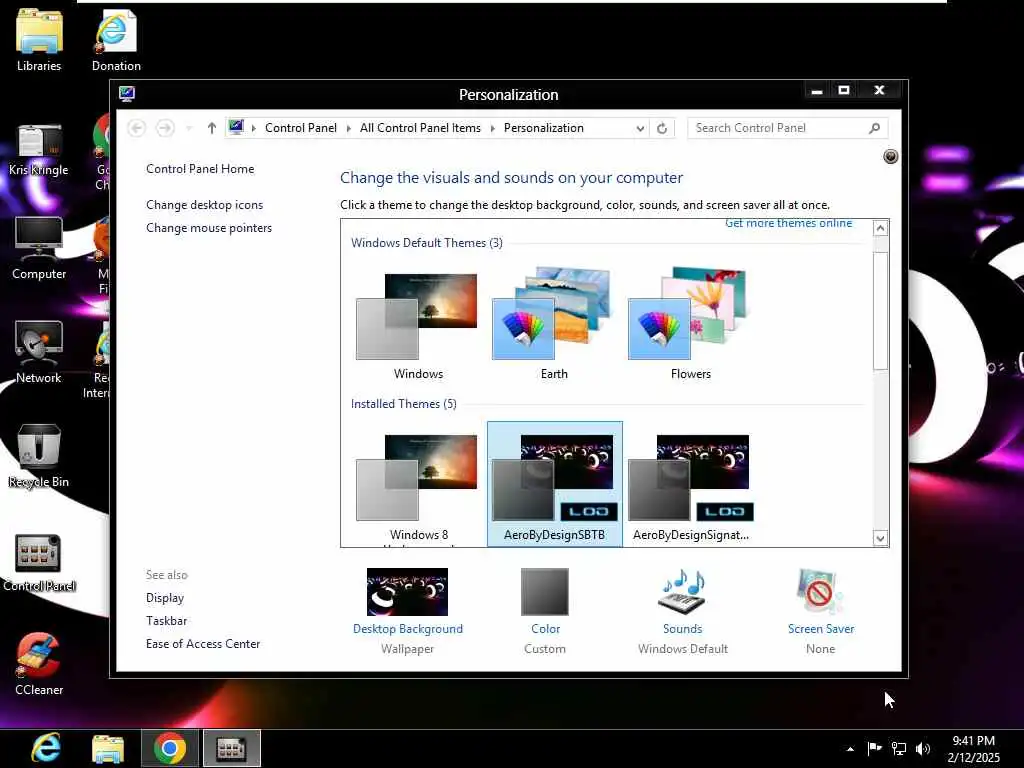
Task: Click the round help button
Action: [x=890, y=156]
